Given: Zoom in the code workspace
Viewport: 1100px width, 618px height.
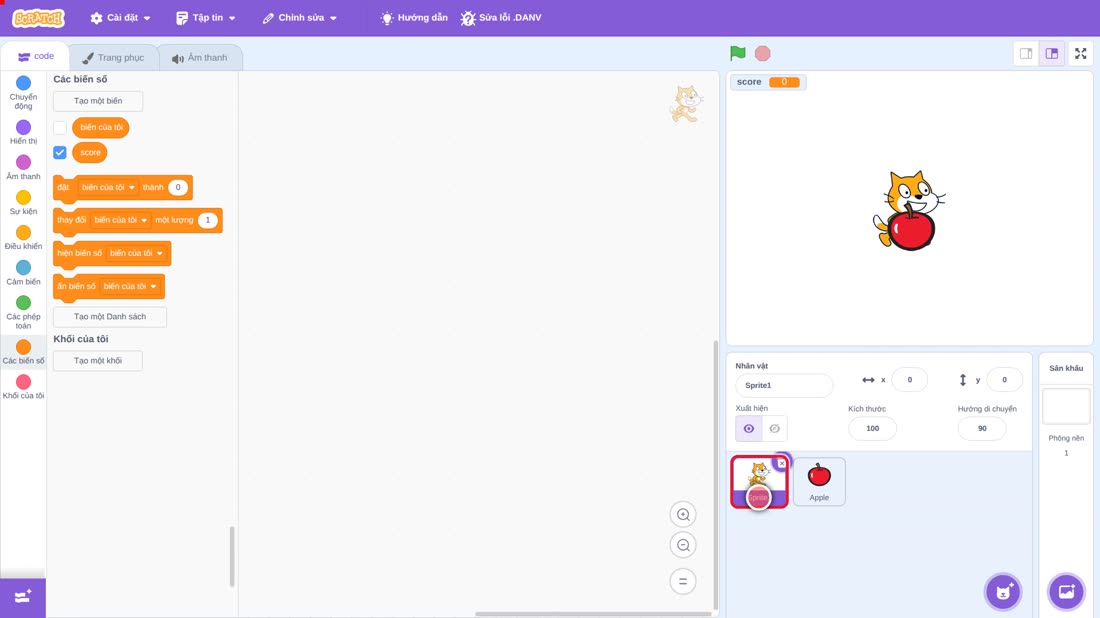Looking at the screenshot, I should pos(683,514).
